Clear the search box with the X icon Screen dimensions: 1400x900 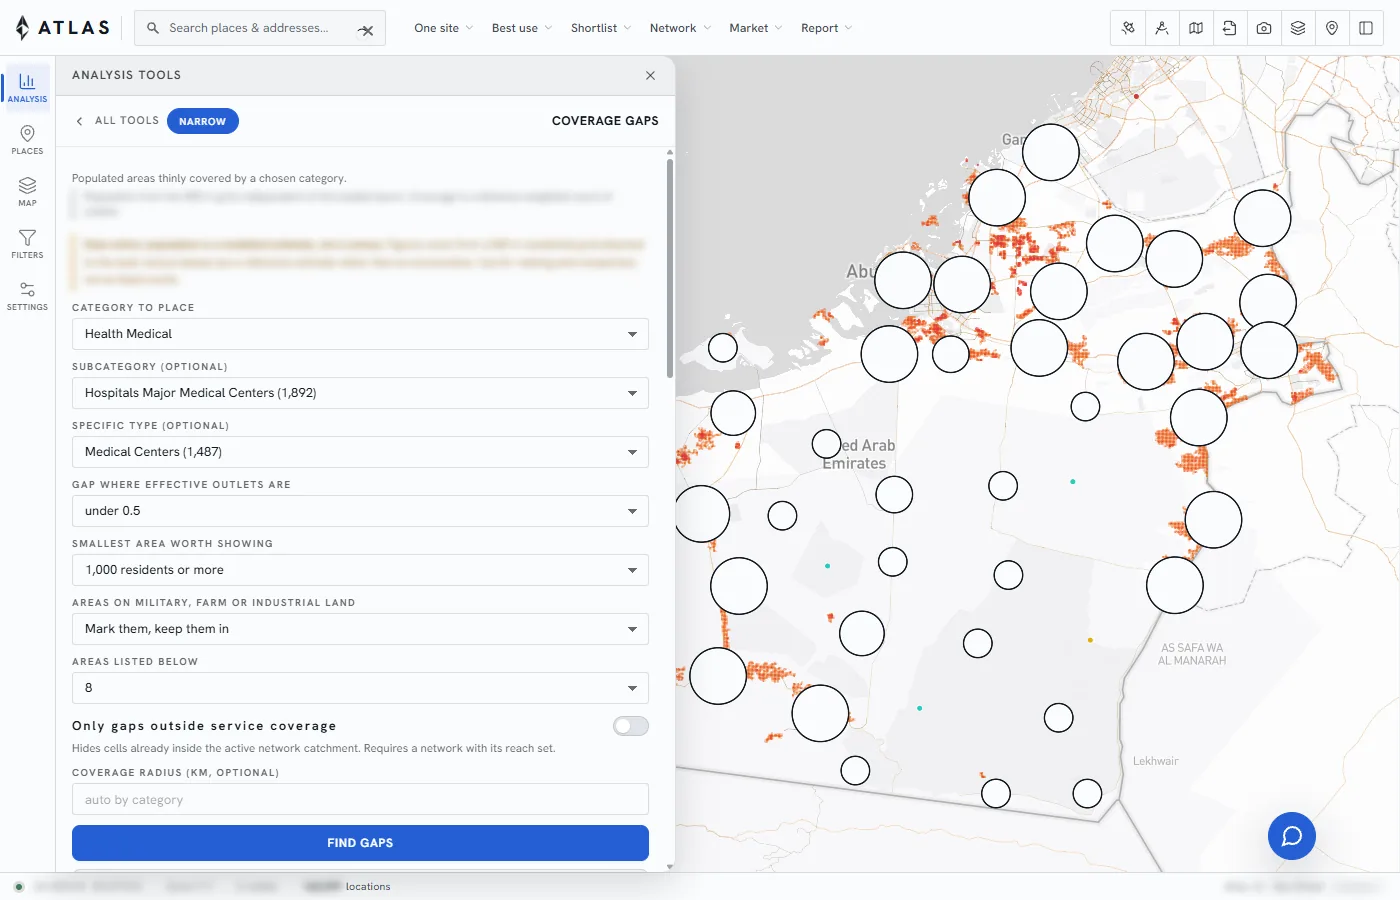(366, 29)
